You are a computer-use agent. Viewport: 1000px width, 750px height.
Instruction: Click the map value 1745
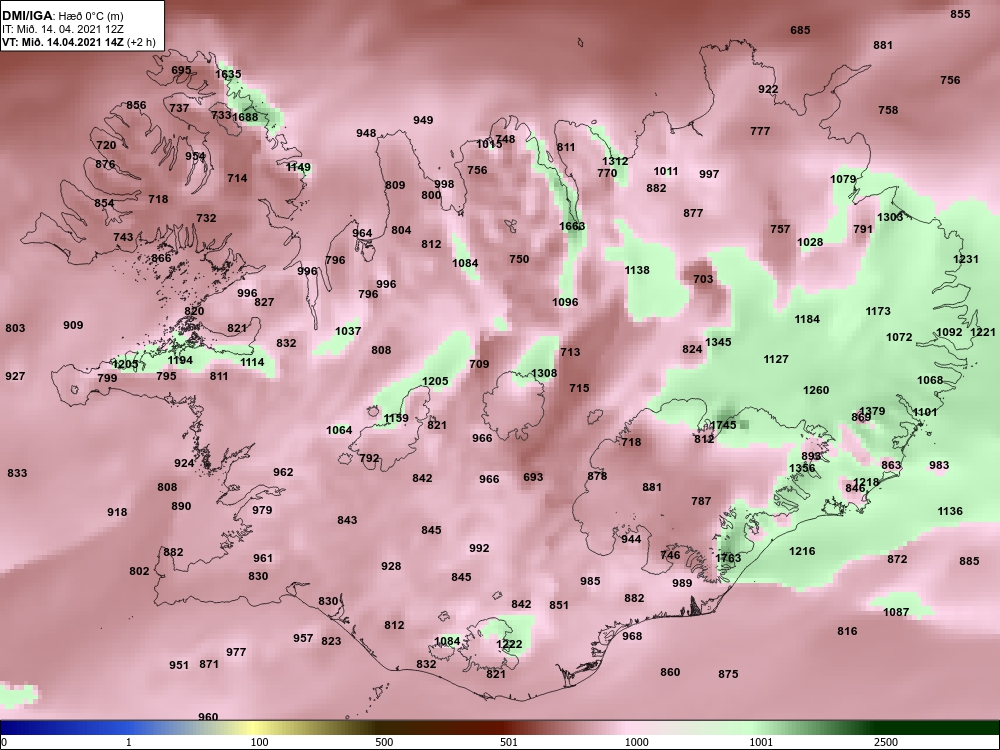[x=723, y=425]
